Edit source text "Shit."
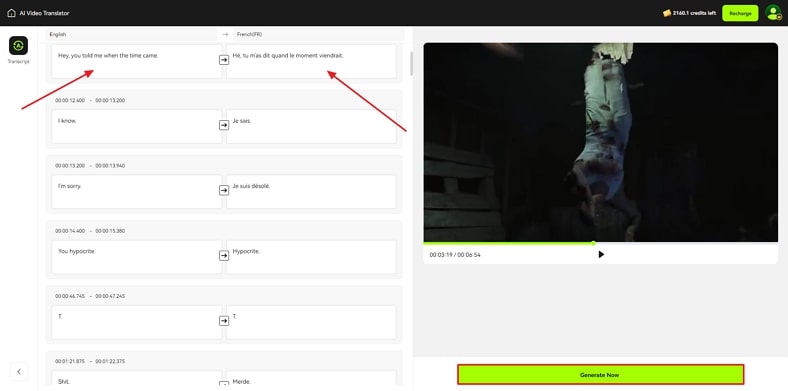This screenshot has height=391, width=788. click(x=136, y=378)
